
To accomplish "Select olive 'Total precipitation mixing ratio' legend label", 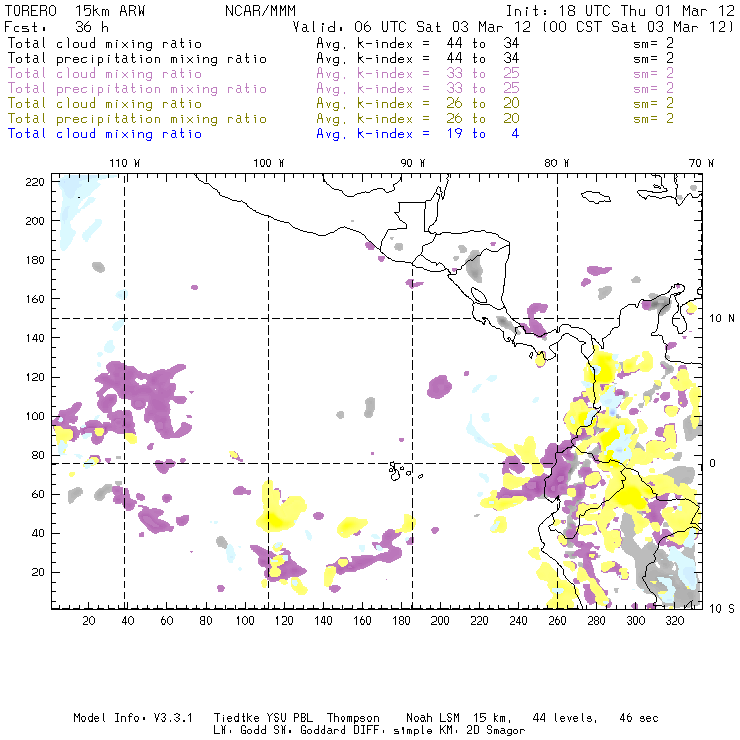I will pyautogui.click(x=137, y=119).
